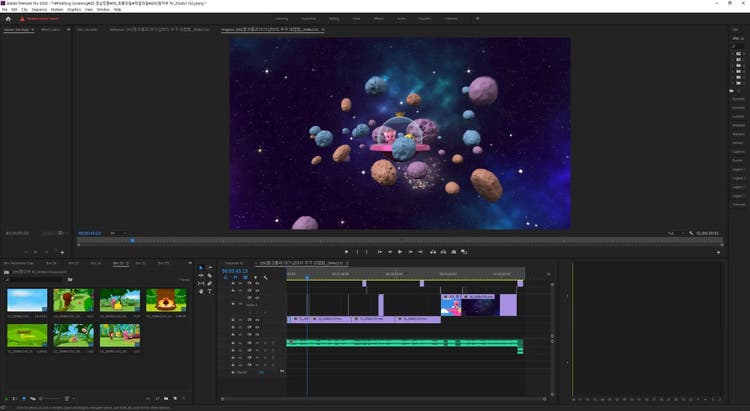Play the Program monitor sequence
Image resolution: width=750 pixels, height=411 pixels.
coord(400,252)
